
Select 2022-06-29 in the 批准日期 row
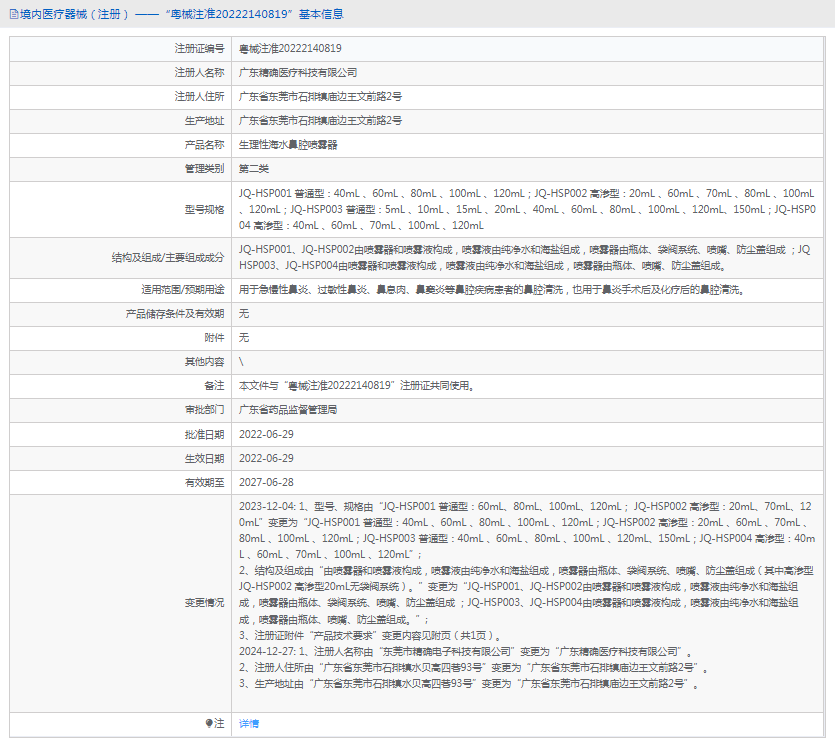(266, 435)
